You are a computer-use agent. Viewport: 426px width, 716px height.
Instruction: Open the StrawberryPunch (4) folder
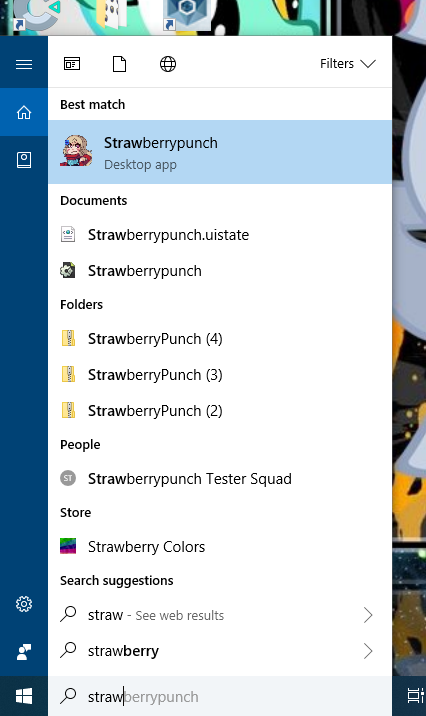[x=220, y=339]
